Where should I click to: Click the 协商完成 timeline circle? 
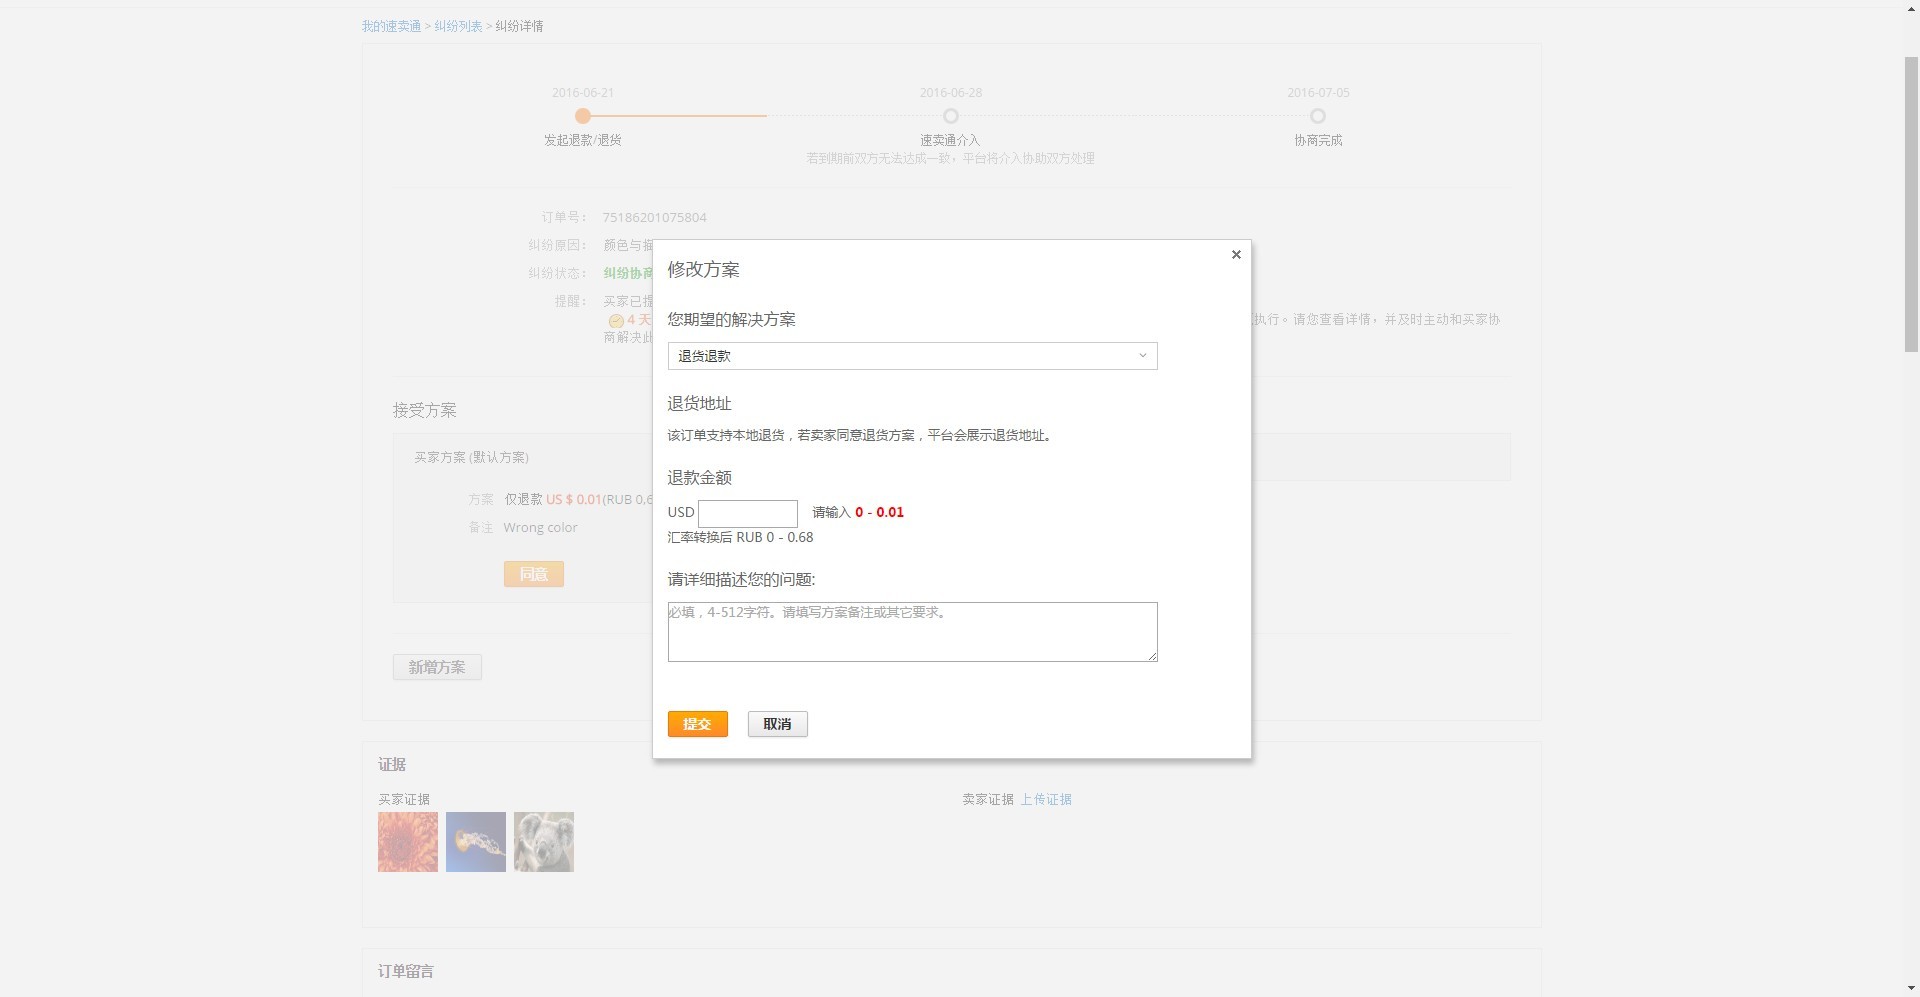coord(1318,116)
